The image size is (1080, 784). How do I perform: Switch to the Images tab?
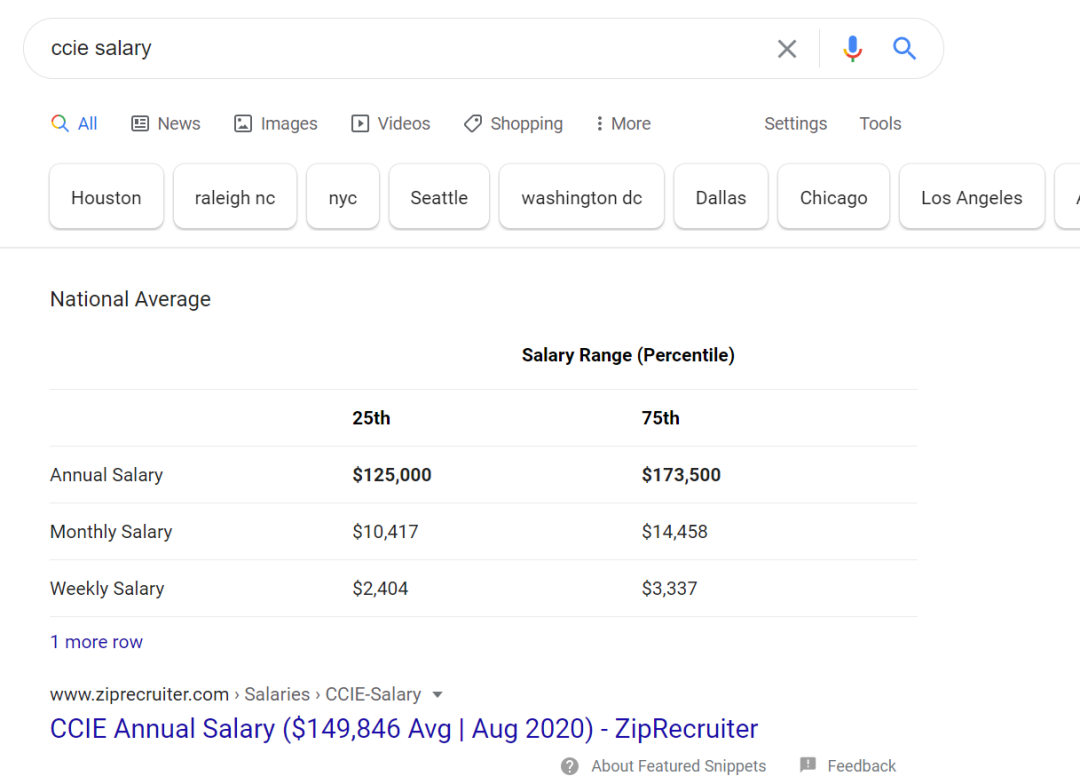pos(276,124)
